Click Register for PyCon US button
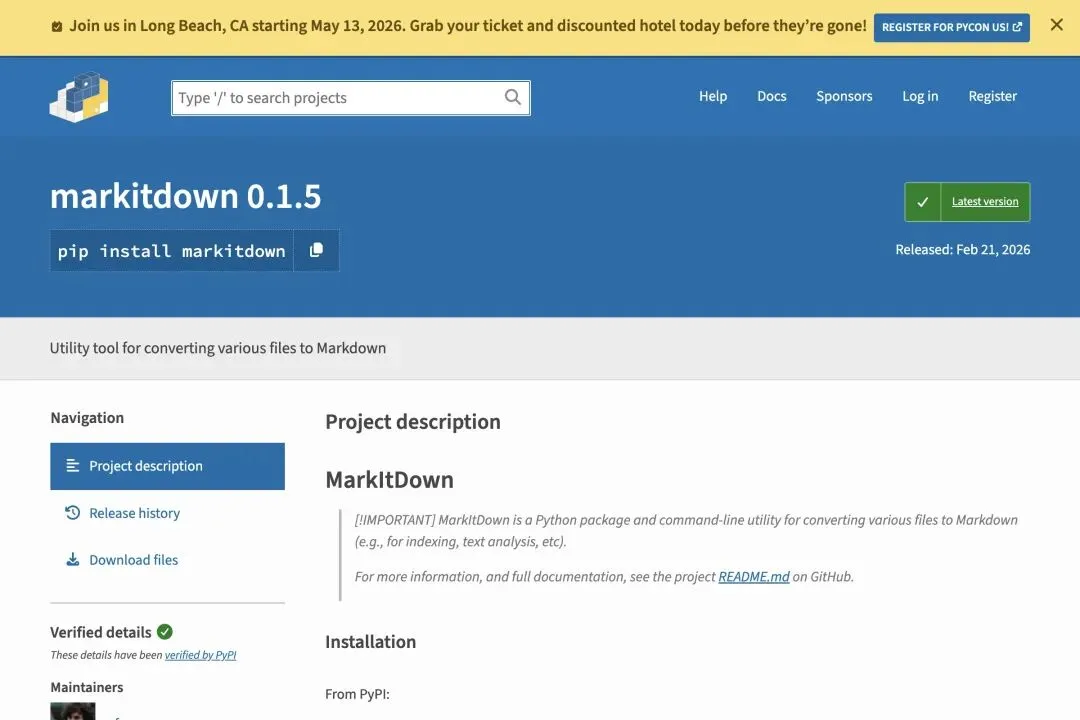This screenshot has width=1080, height=720. click(951, 28)
